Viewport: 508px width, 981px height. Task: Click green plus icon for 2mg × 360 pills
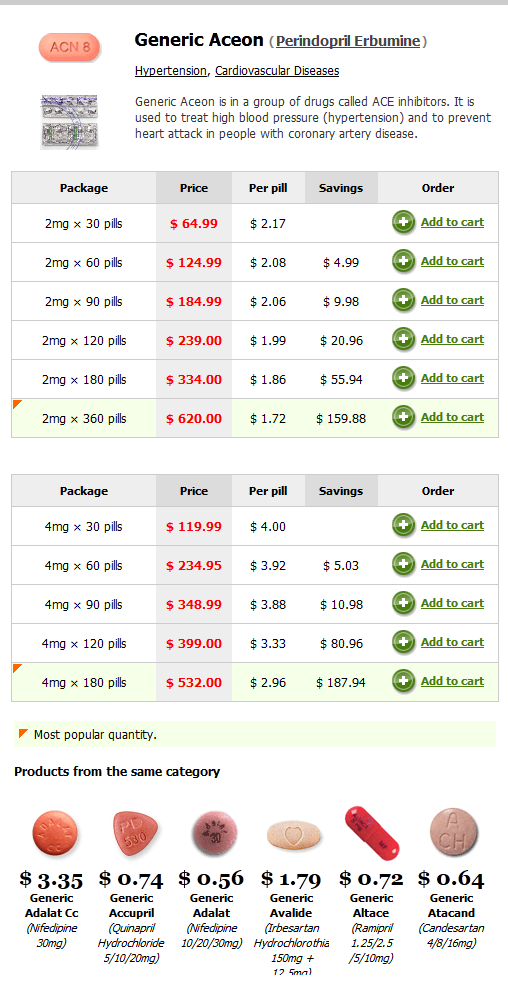coord(404,417)
